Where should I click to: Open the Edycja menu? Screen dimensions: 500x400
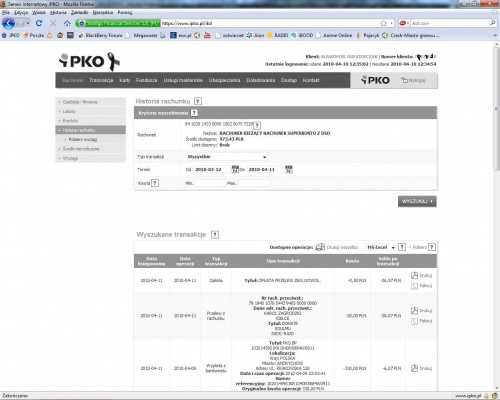[21, 12]
